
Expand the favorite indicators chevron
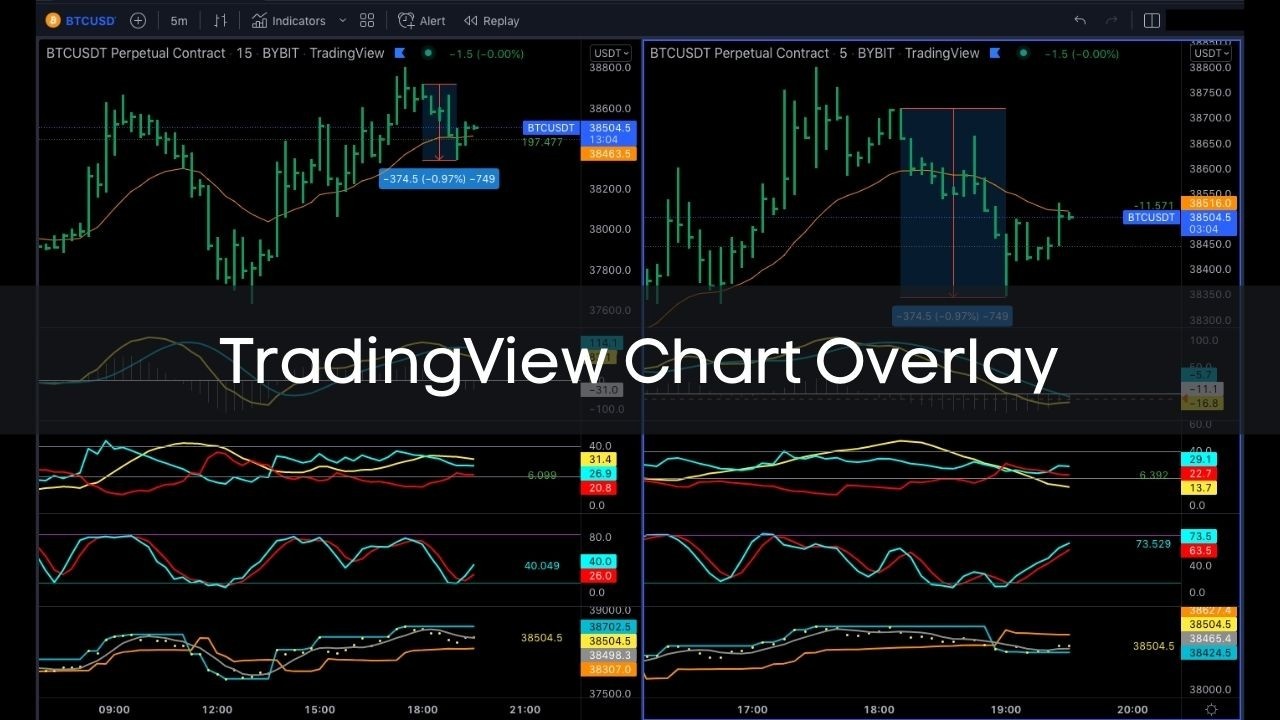coord(343,20)
